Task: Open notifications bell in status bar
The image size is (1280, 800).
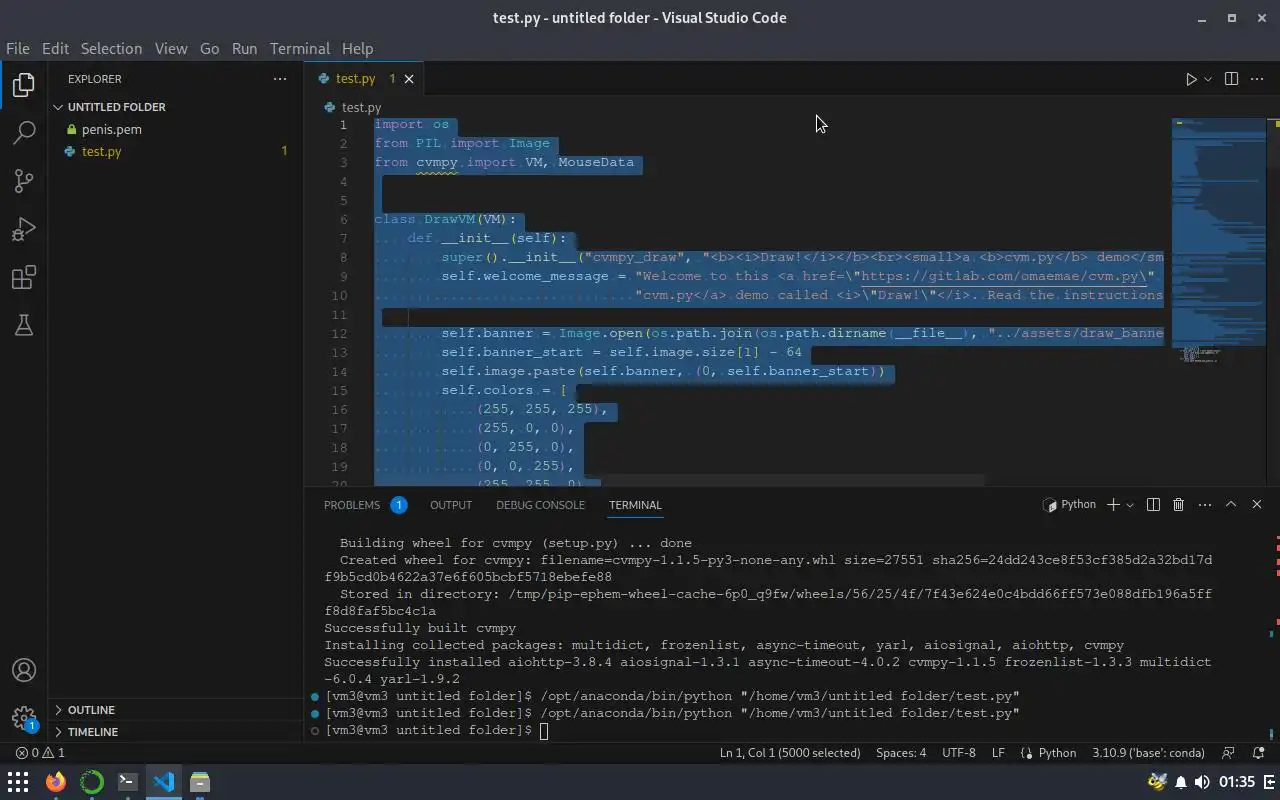Action: [x=1259, y=753]
